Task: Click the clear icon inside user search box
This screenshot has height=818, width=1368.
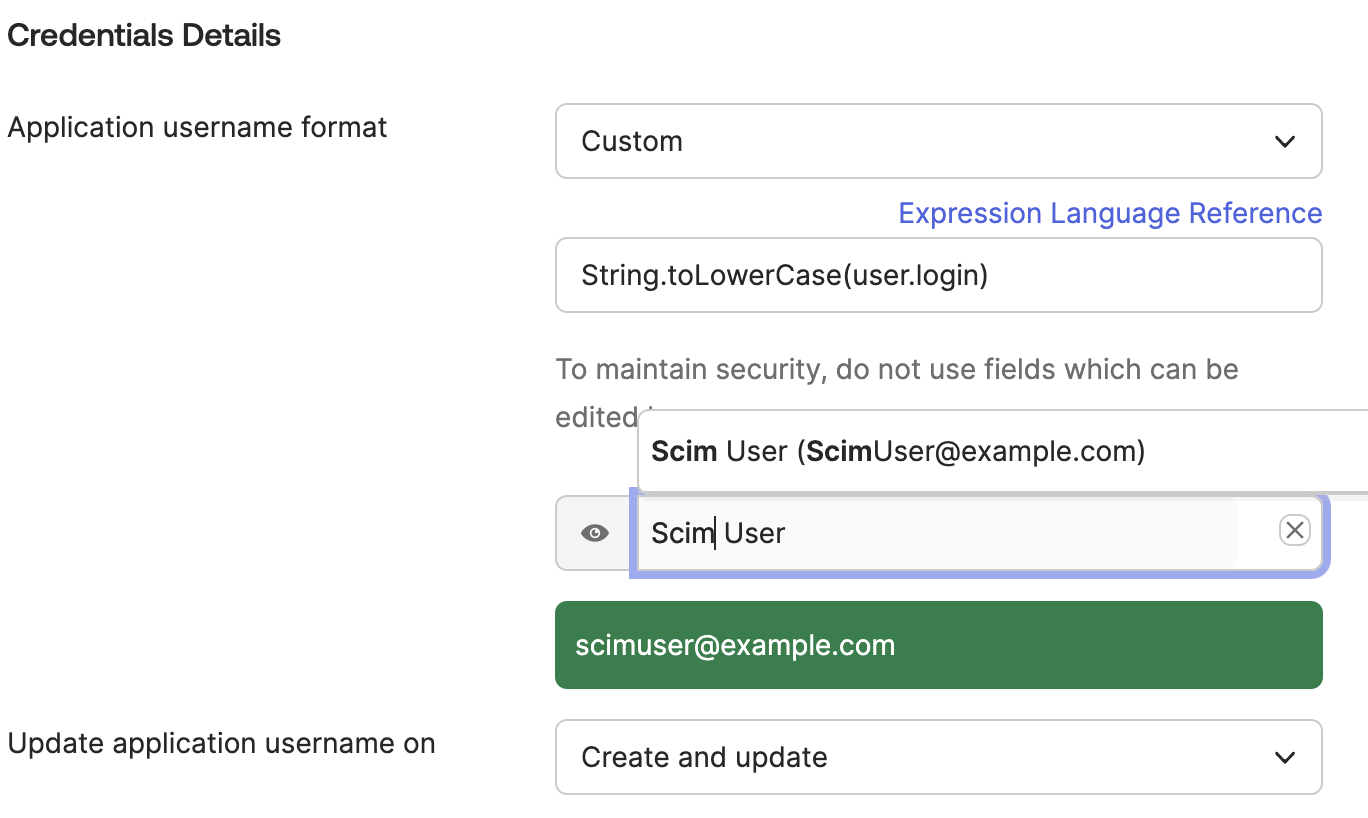Action: pos(1294,530)
